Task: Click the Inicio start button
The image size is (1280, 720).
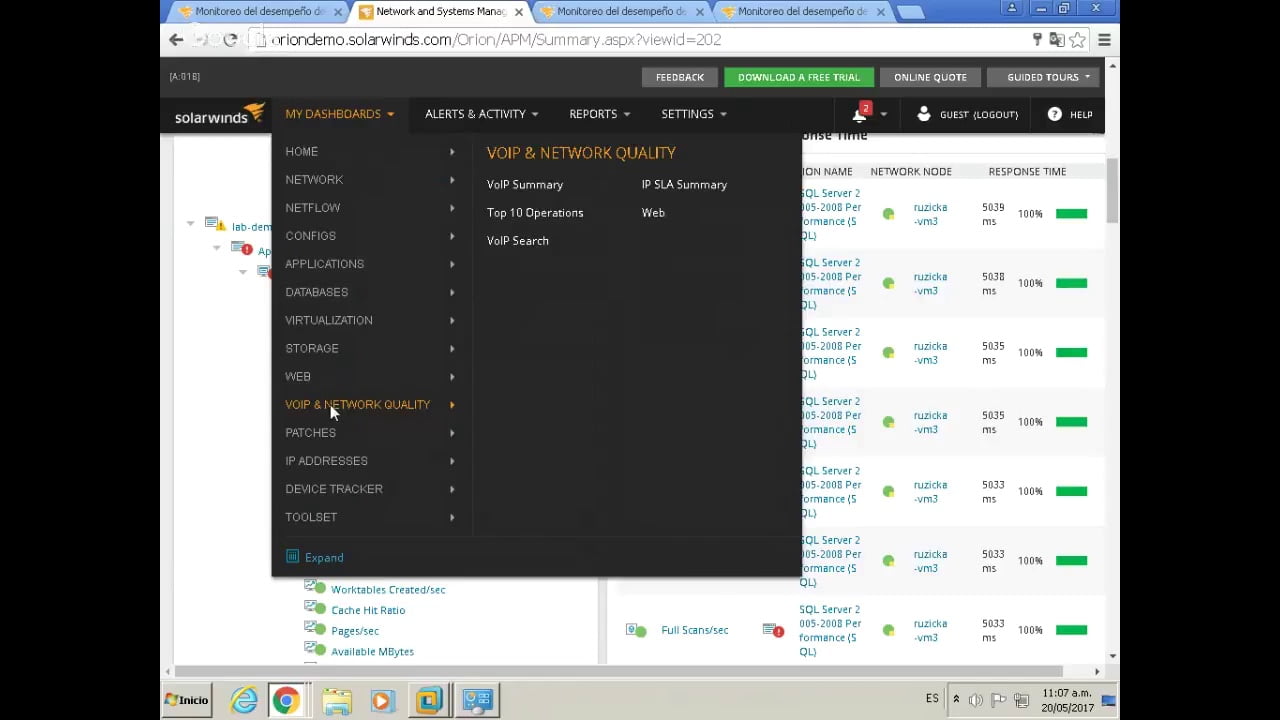Action: [x=187, y=700]
